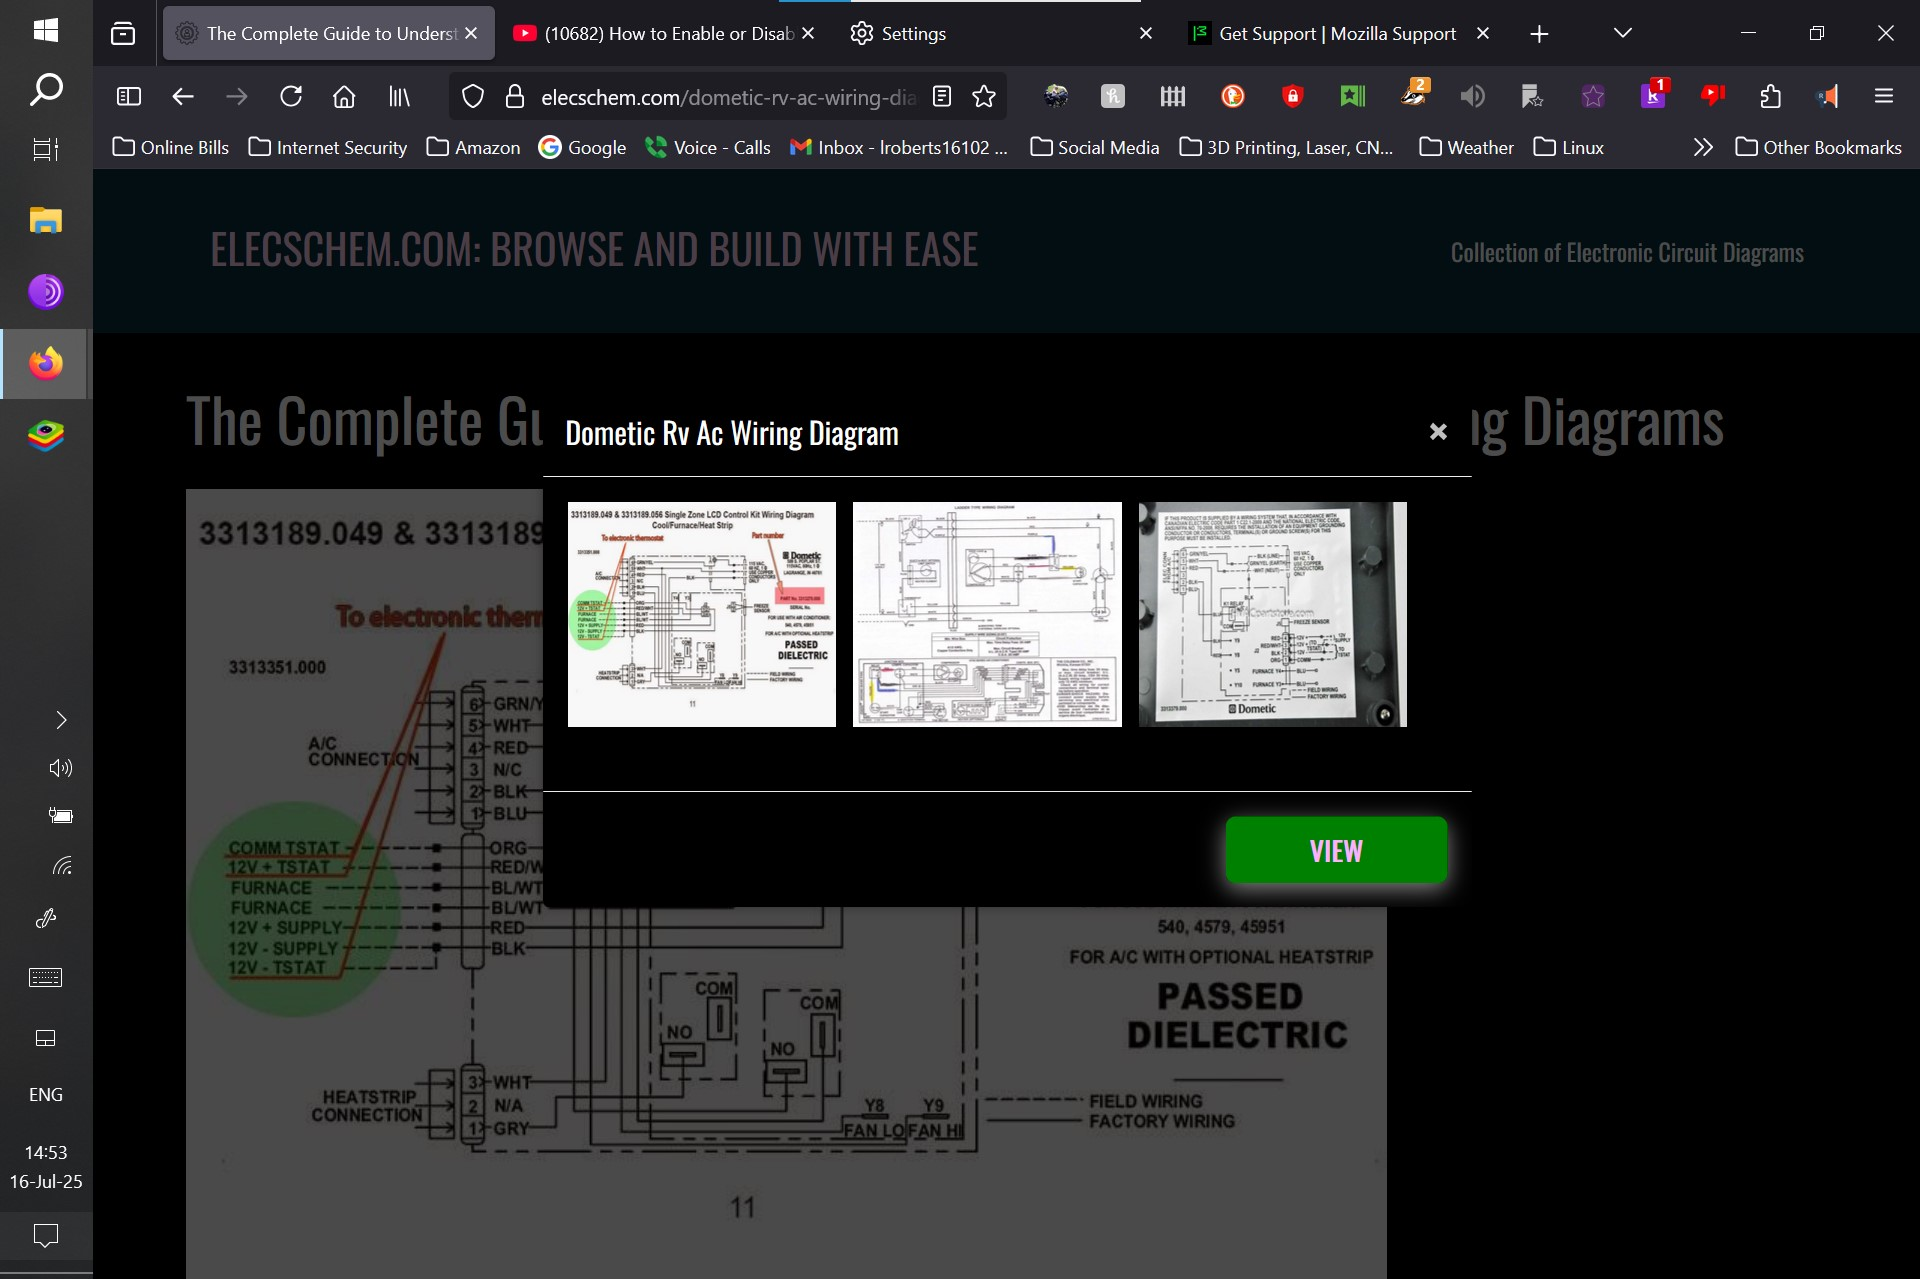The height and width of the screenshot is (1279, 1920).
Task: Toggle Reader View in address bar
Action: (942, 96)
